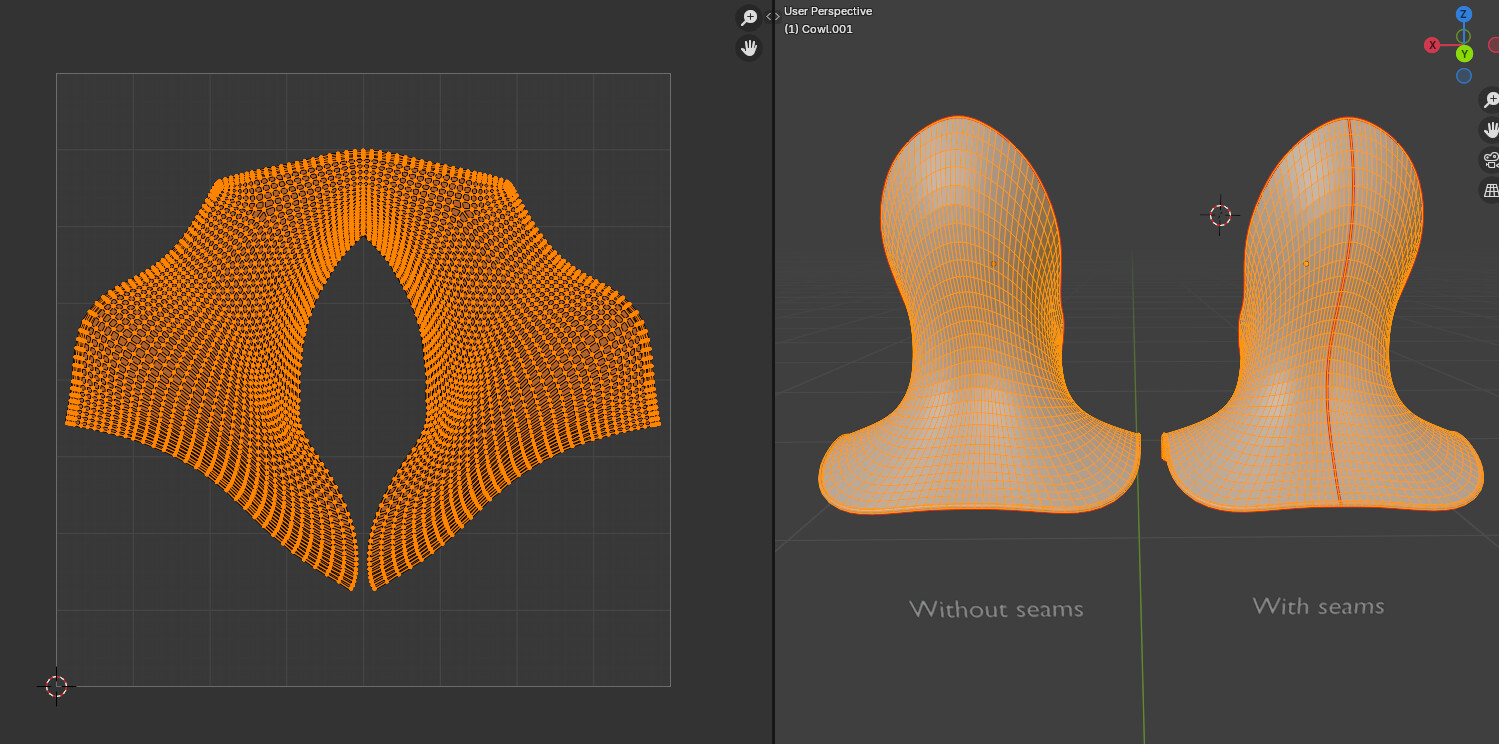Click the 'With seams' text object
1499x744 pixels.
[x=1318, y=605]
